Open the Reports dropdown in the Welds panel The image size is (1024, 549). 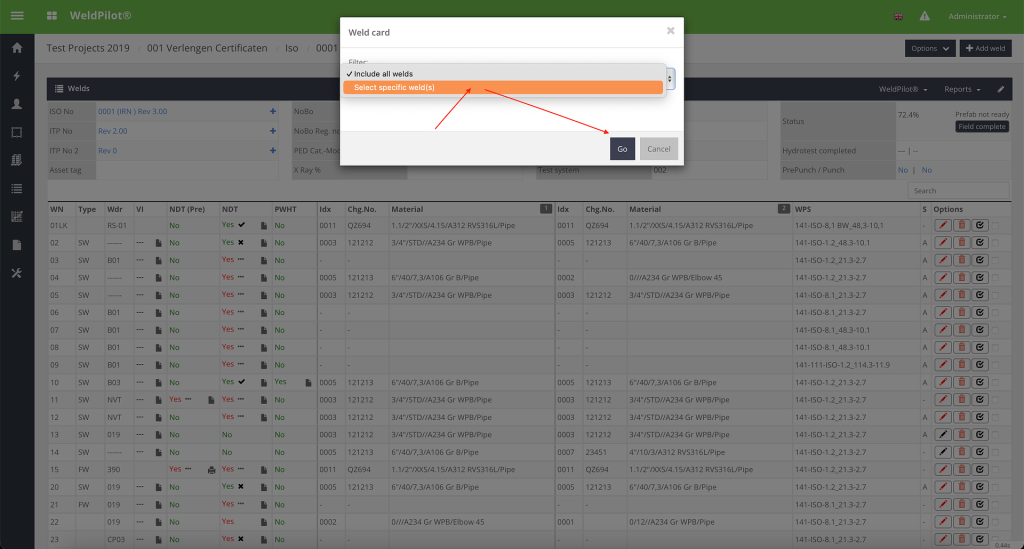(961, 89)
